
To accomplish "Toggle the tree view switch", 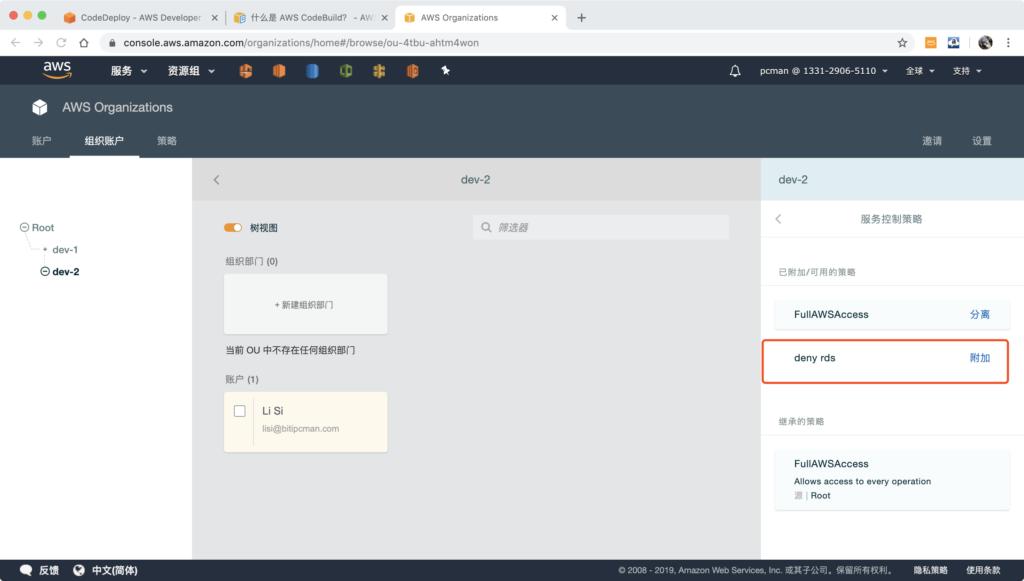I will (x=233, y=227).
